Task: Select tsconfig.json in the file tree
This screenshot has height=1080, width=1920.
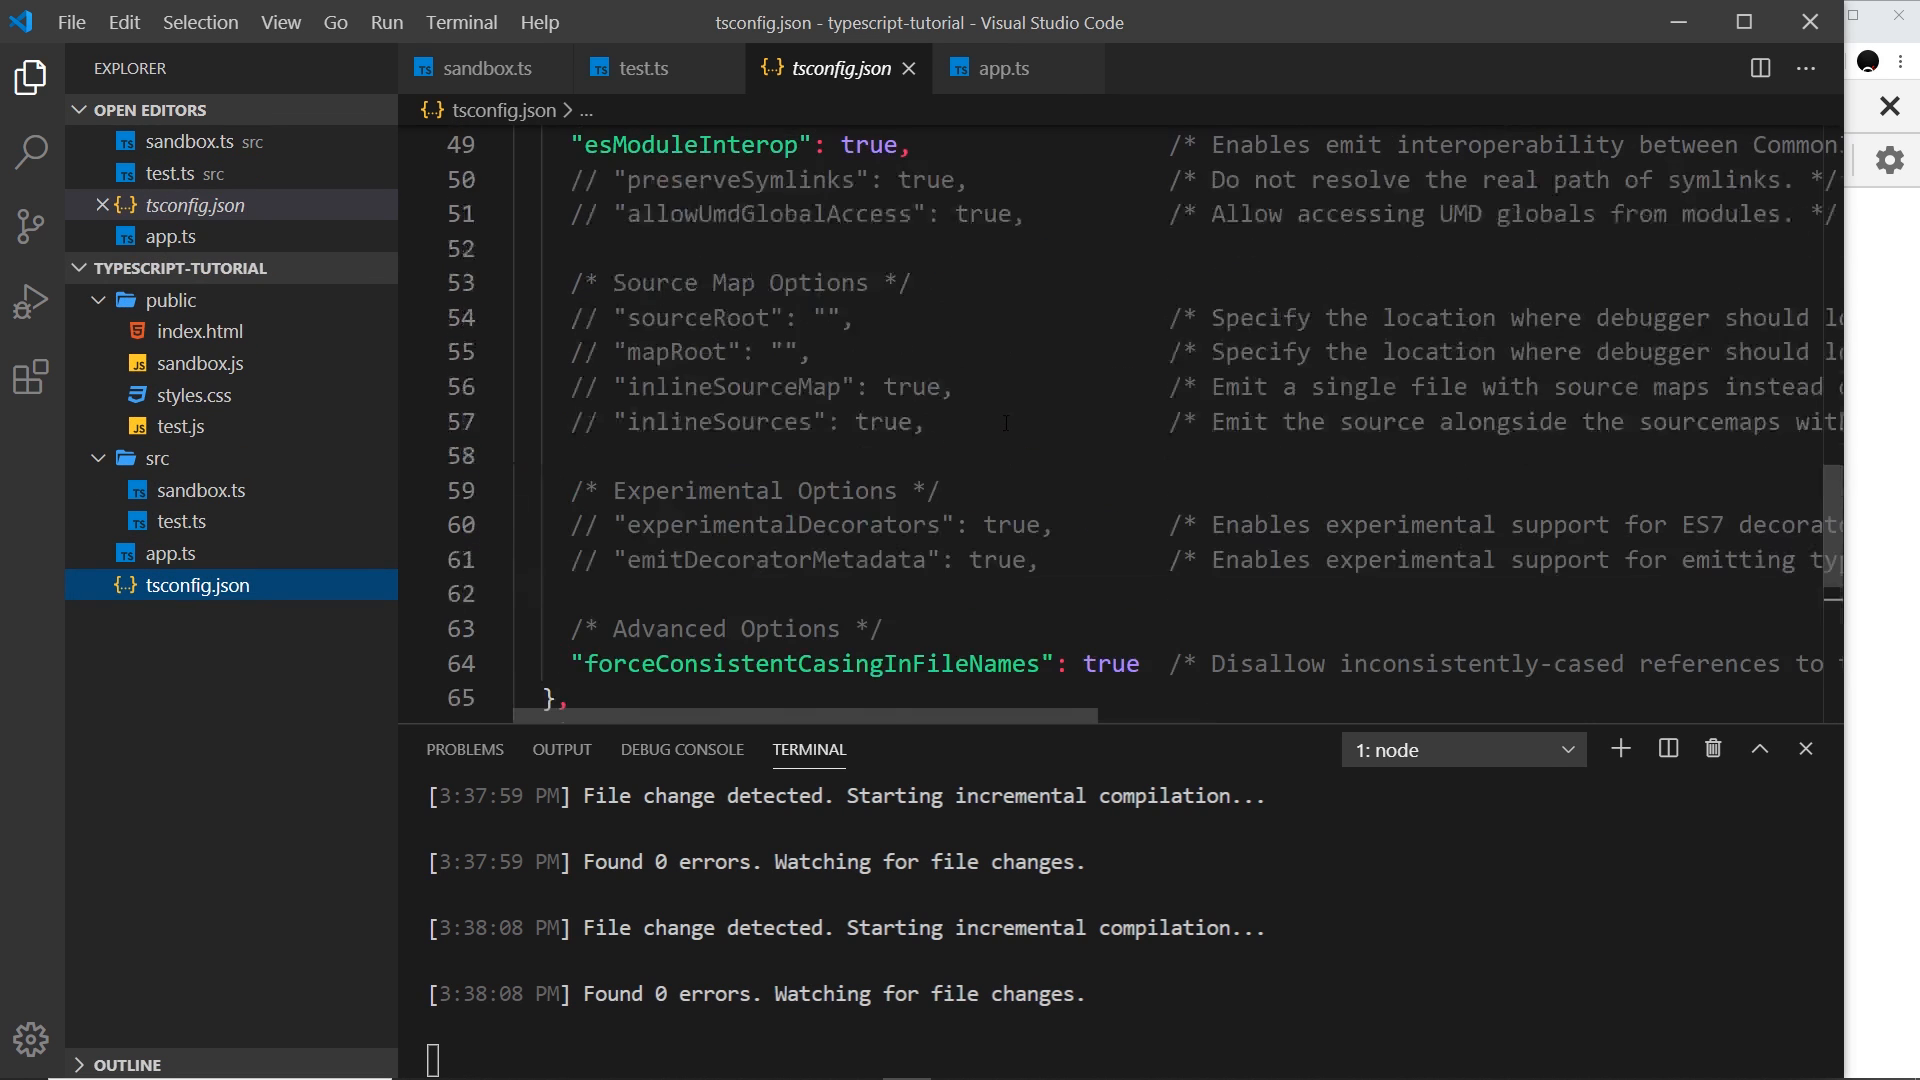Action: tap(232, 585)
